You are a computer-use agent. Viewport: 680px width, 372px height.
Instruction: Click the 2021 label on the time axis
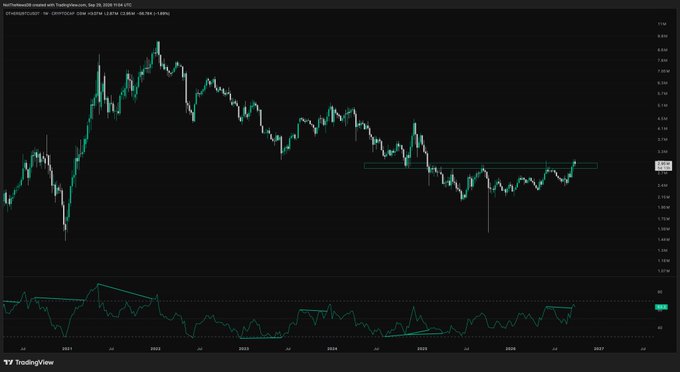(67, 349)
